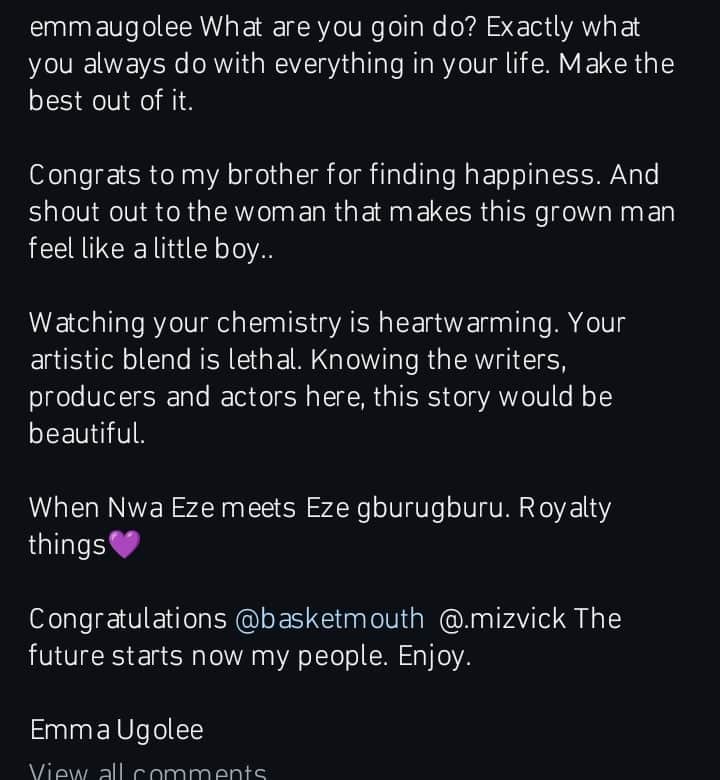This screenshot has height=780, width=720.
Task: Click the word "things" before the heart
Action: click(67, 545)
